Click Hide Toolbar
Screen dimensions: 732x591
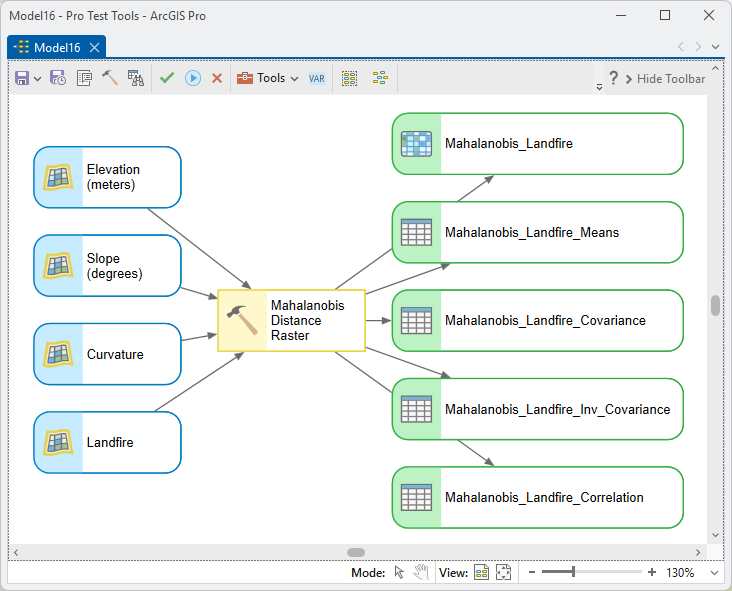click(x=665, y=79)
